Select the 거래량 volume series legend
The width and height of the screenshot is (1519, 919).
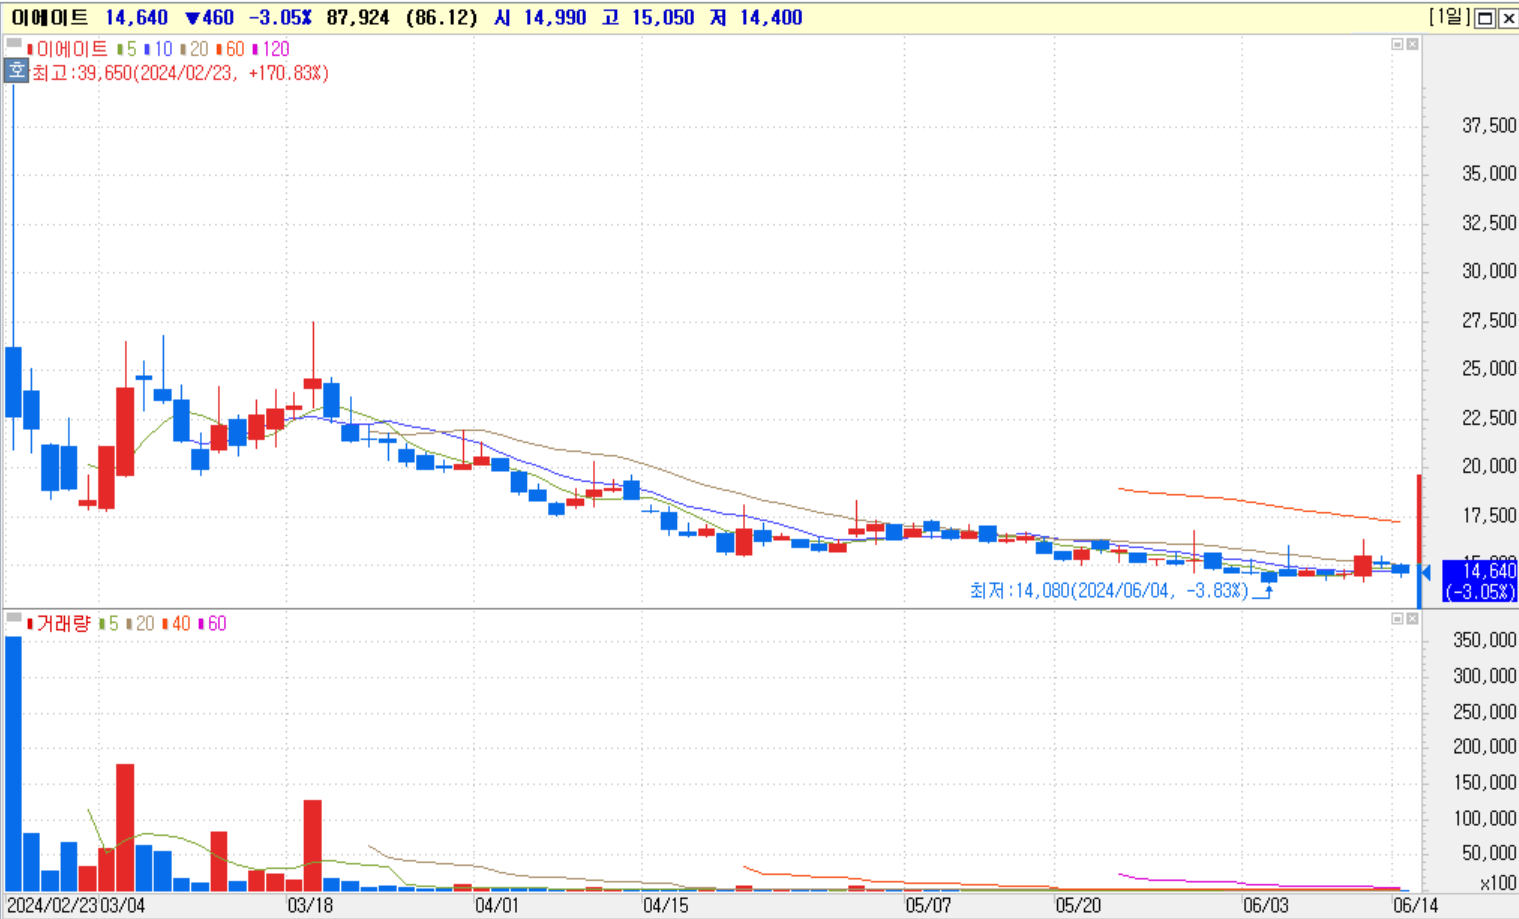[59, 624]
